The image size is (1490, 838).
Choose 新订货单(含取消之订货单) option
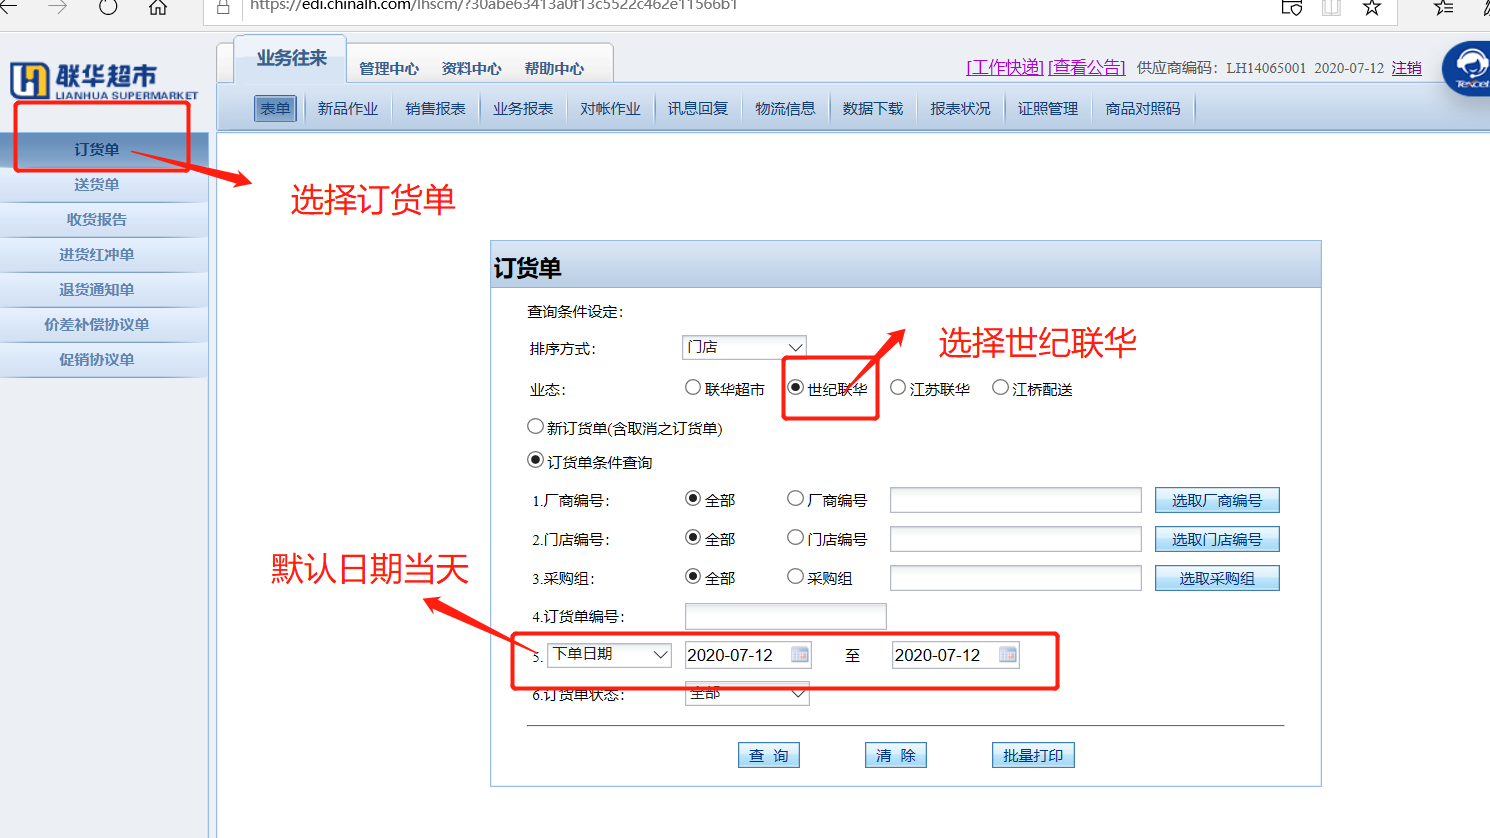(535, 426)
